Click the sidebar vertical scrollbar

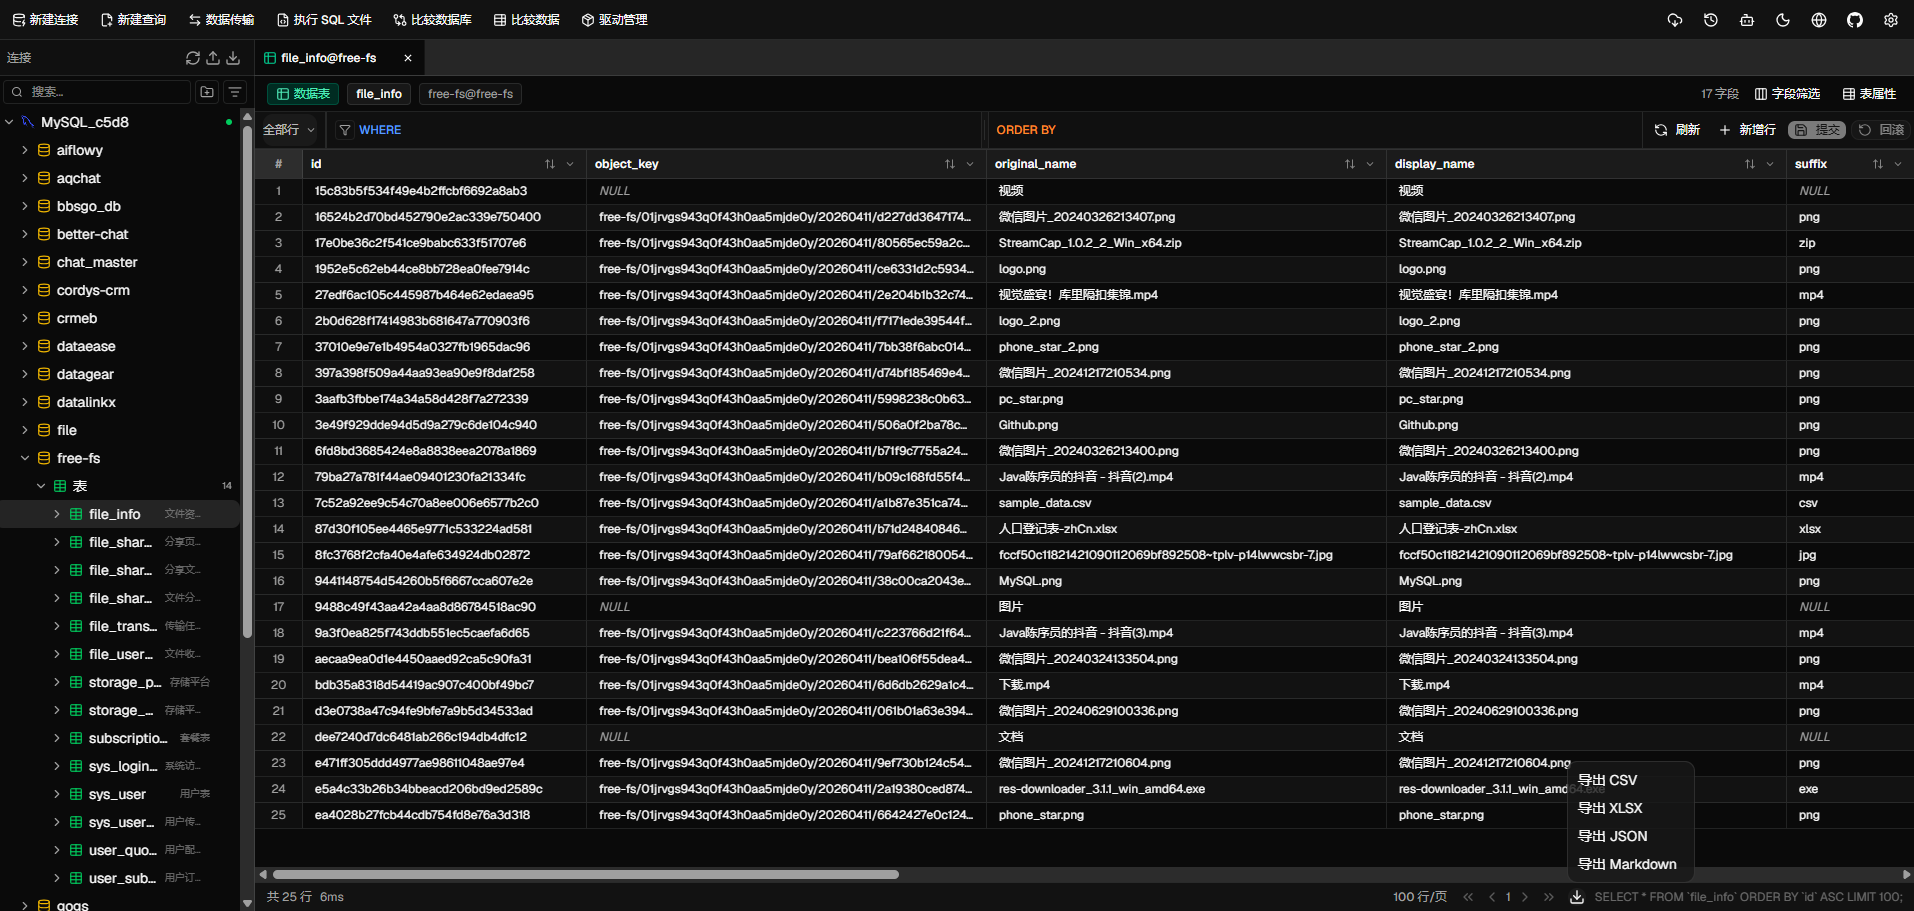click(x=247, y=382)
